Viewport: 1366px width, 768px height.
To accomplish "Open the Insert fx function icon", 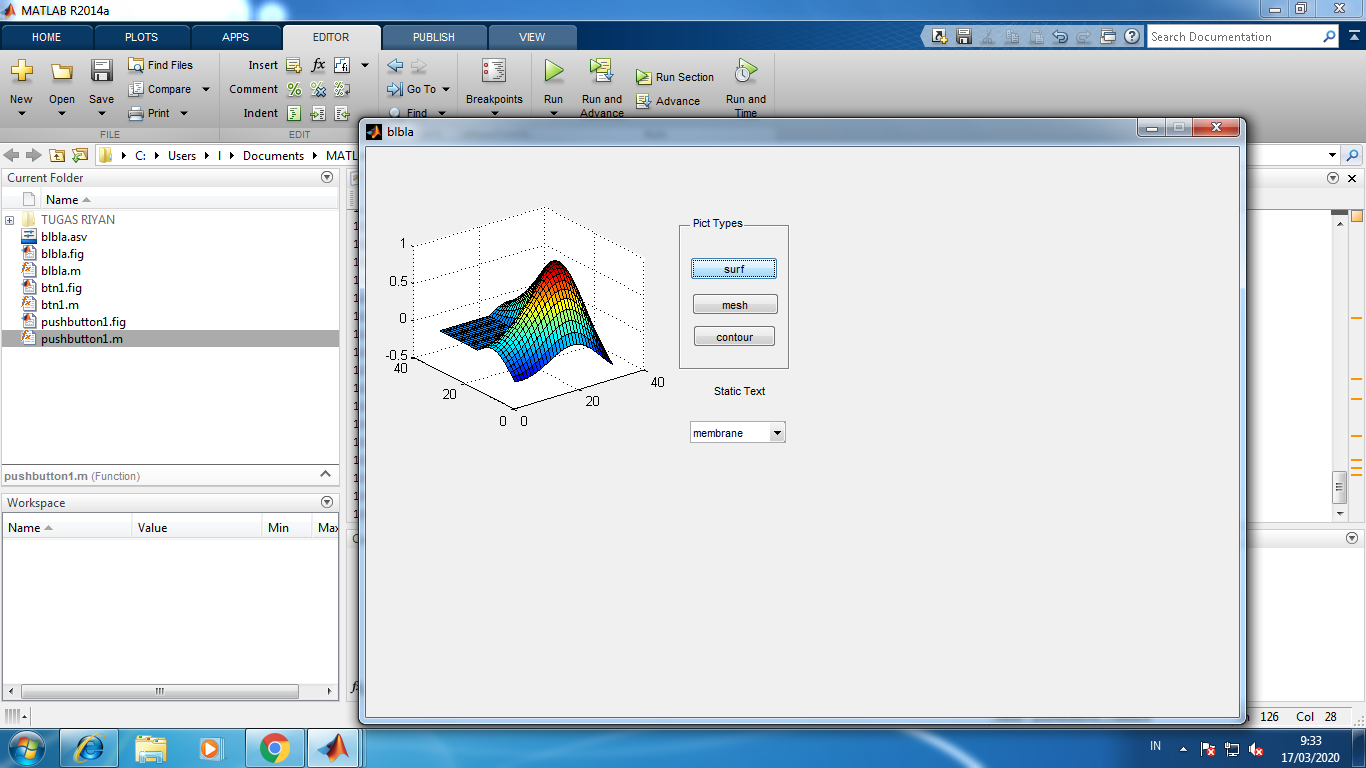I will tap(317, 64).
